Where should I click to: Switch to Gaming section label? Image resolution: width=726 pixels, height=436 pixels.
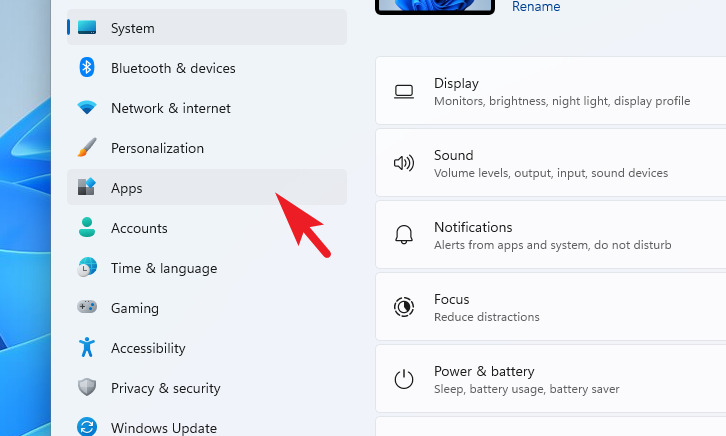(x=135, y=308)
